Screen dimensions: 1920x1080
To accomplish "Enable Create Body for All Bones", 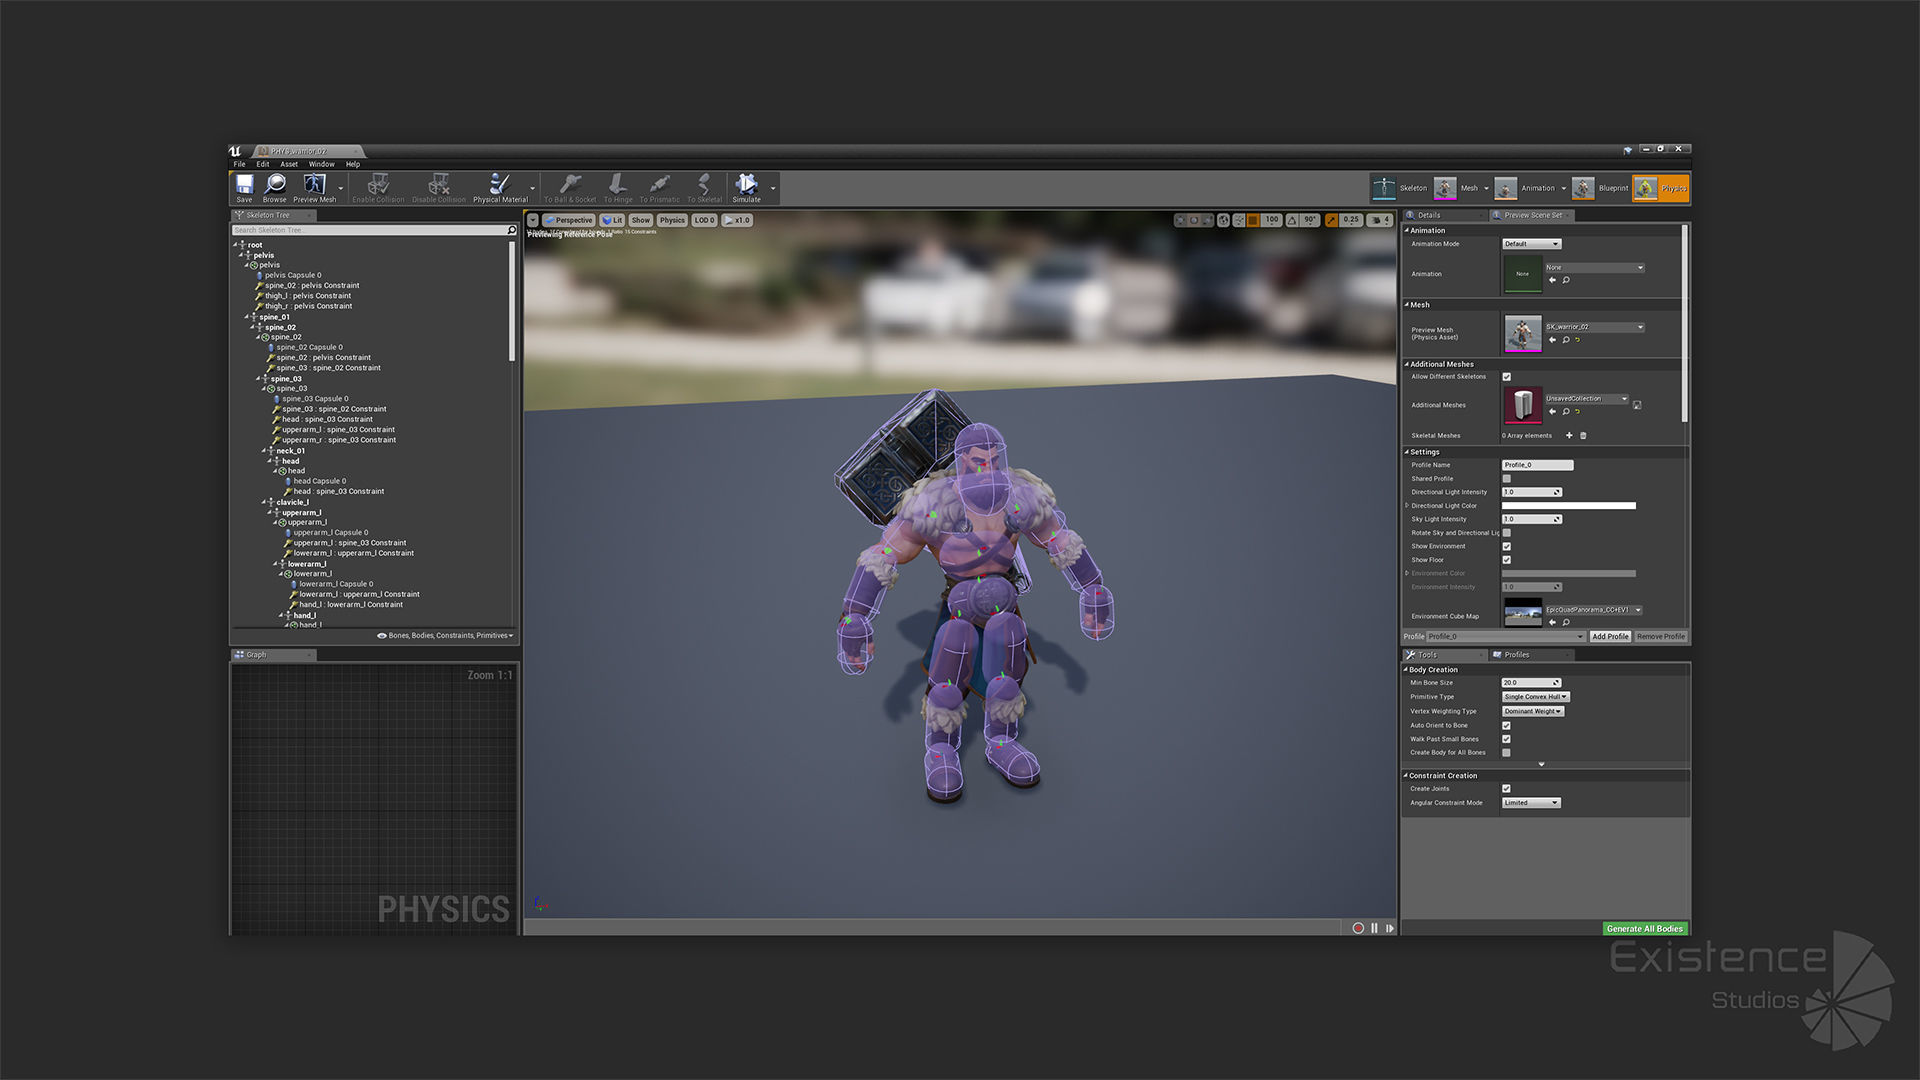I will coord(1507,753).
